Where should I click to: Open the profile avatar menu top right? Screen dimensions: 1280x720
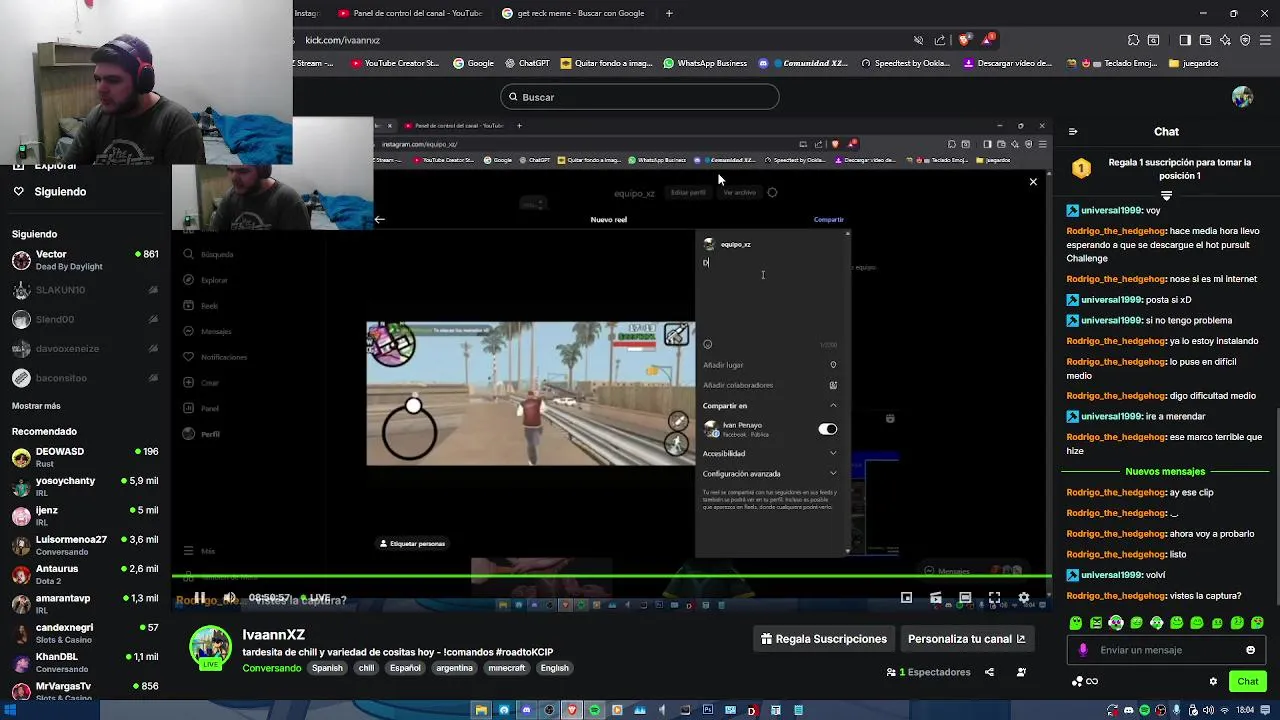click(x=1242, y=97)
